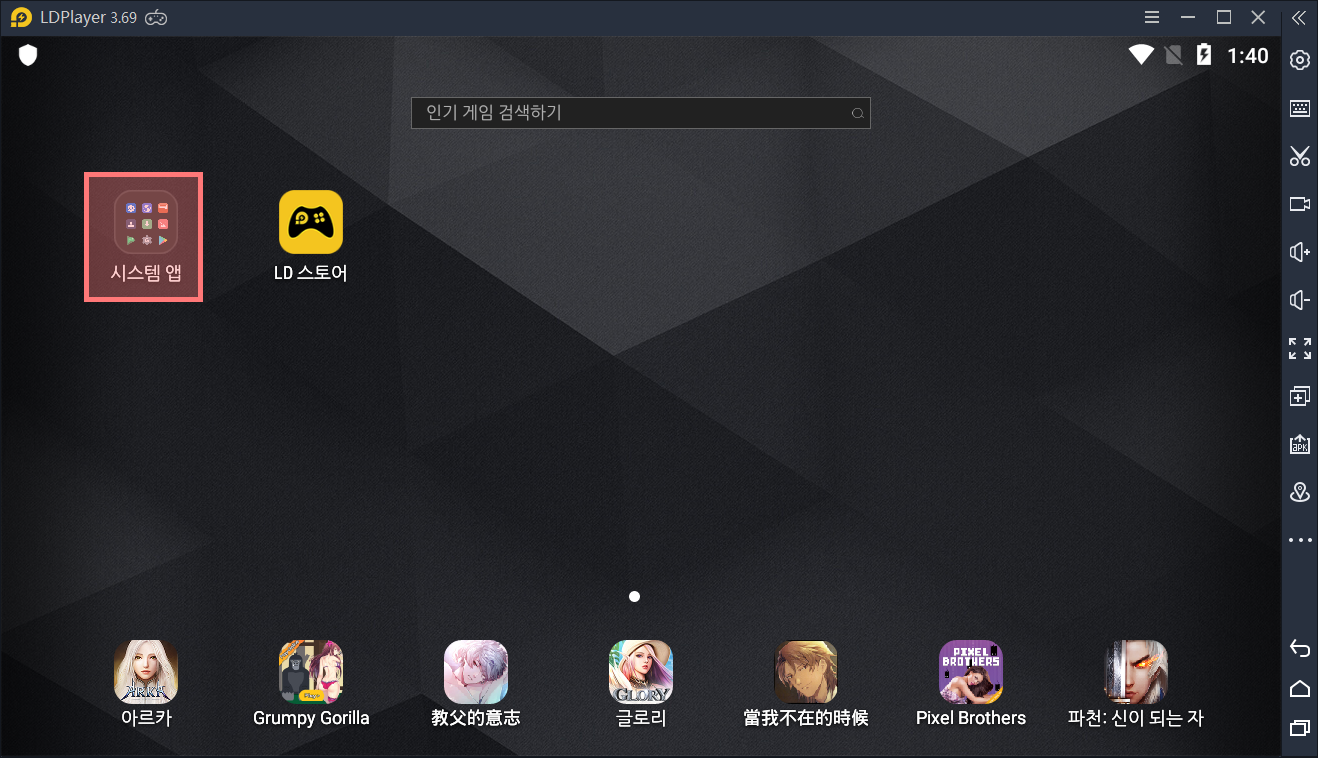Click the no-SIM status icon
Image resolution: width=1318 pixels, height=758 pixels.
(1174, 55)
